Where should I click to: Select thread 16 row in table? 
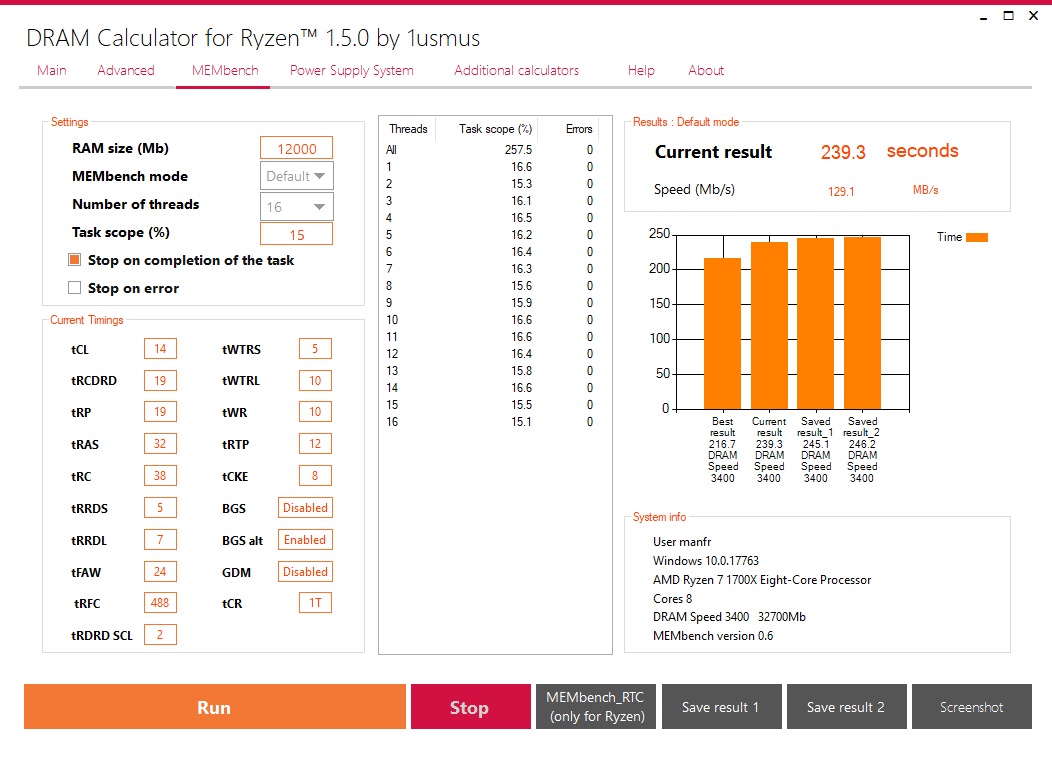[x=491, y=422]
